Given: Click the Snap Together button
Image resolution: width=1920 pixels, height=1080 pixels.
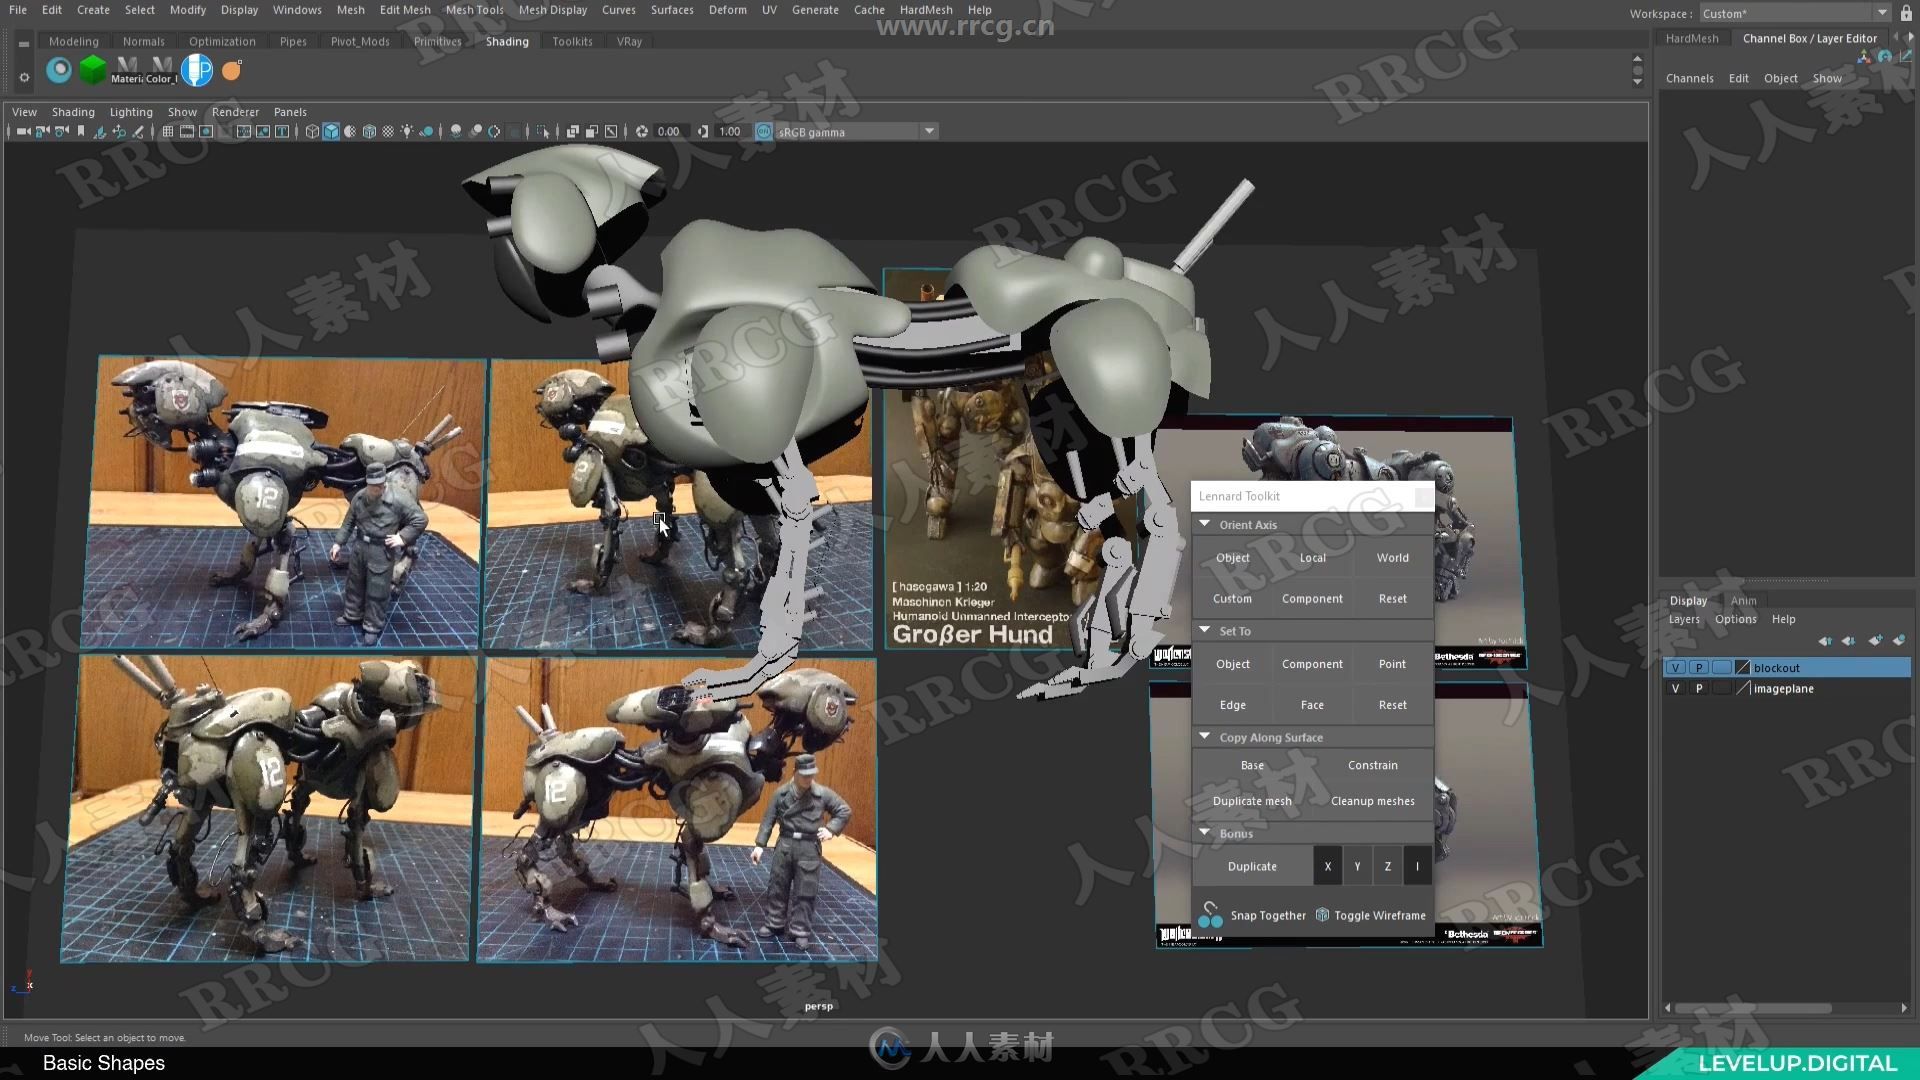Looking at the screenshot, I should (x=1252, y=915).
